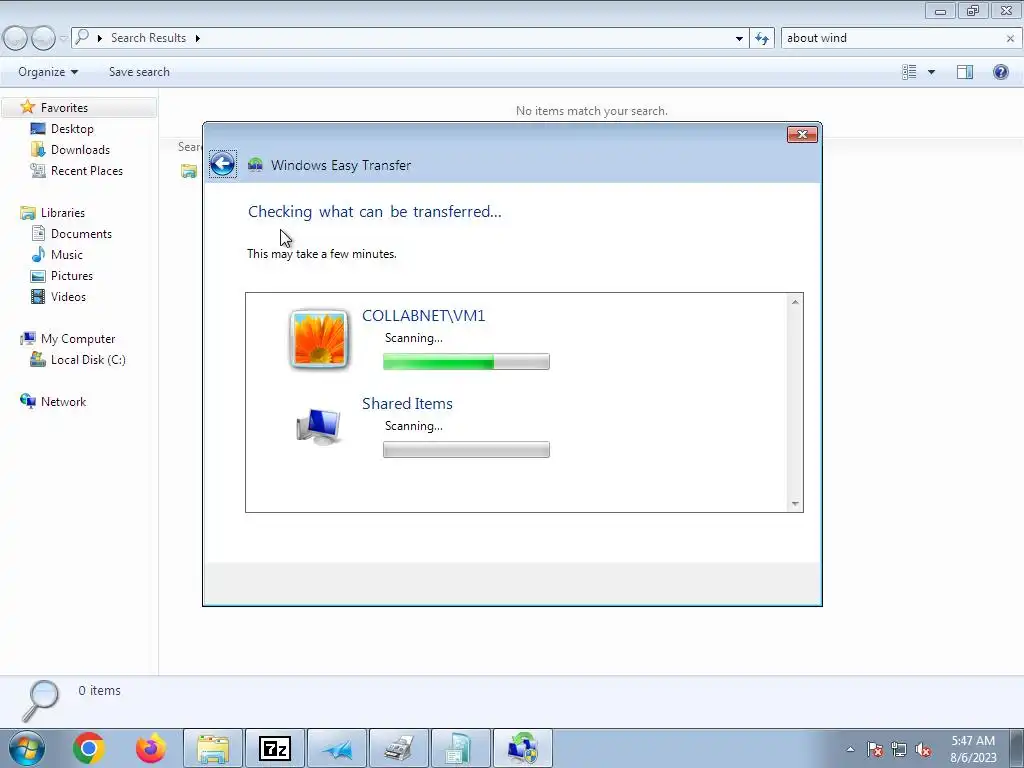Open the view options dropdown arrow
The image size is (1024, 768).
(931, 72)
